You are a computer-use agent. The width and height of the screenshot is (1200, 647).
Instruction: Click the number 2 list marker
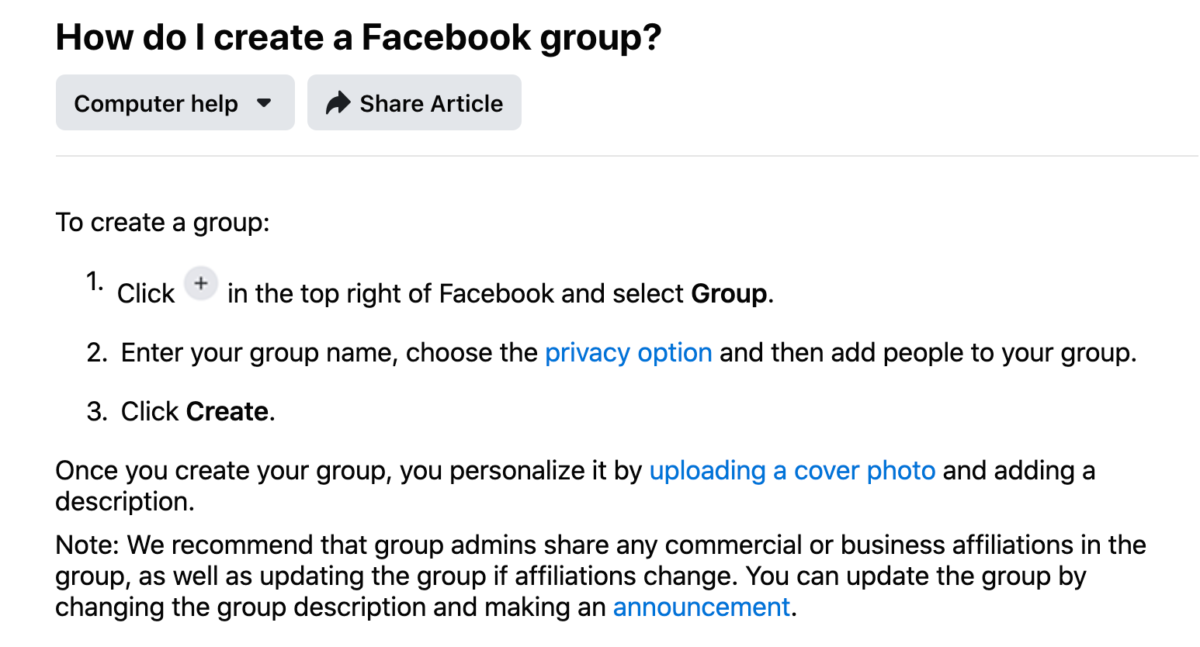[97, 353]
